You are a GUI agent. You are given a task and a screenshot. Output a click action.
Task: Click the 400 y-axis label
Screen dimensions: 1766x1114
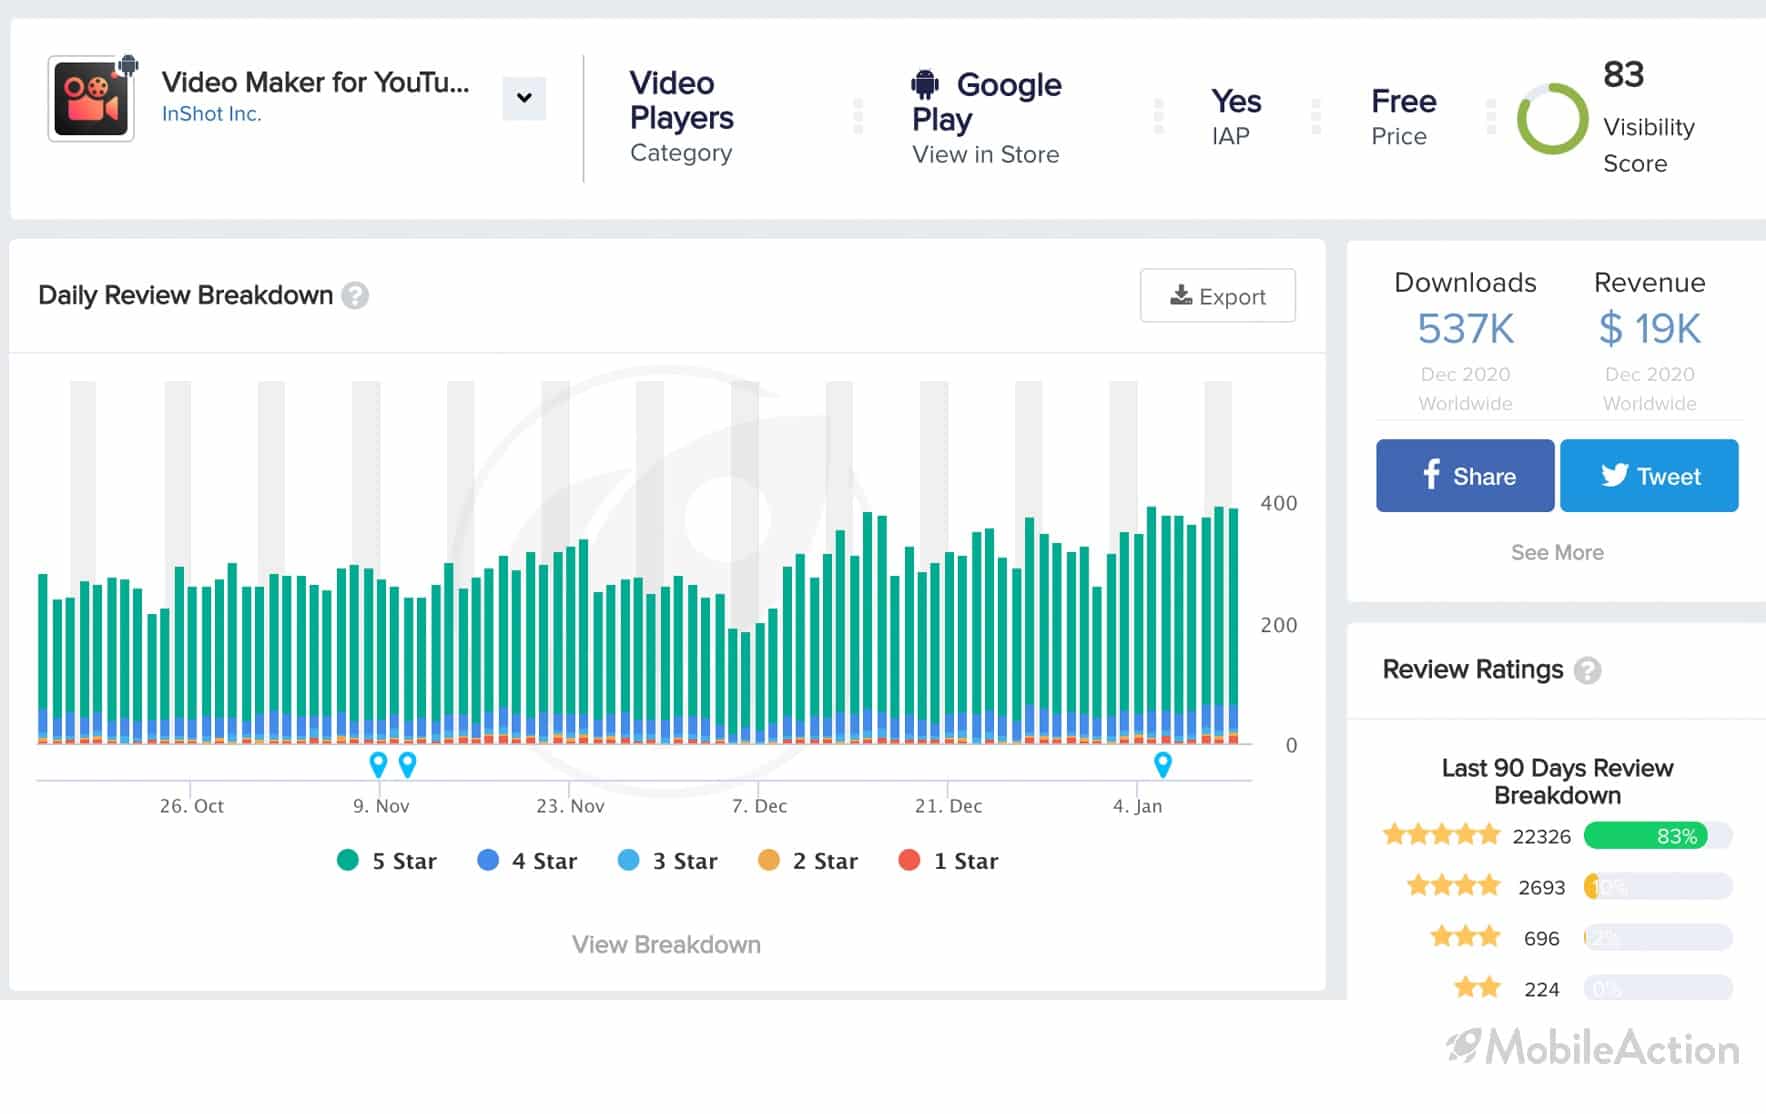1278,503
